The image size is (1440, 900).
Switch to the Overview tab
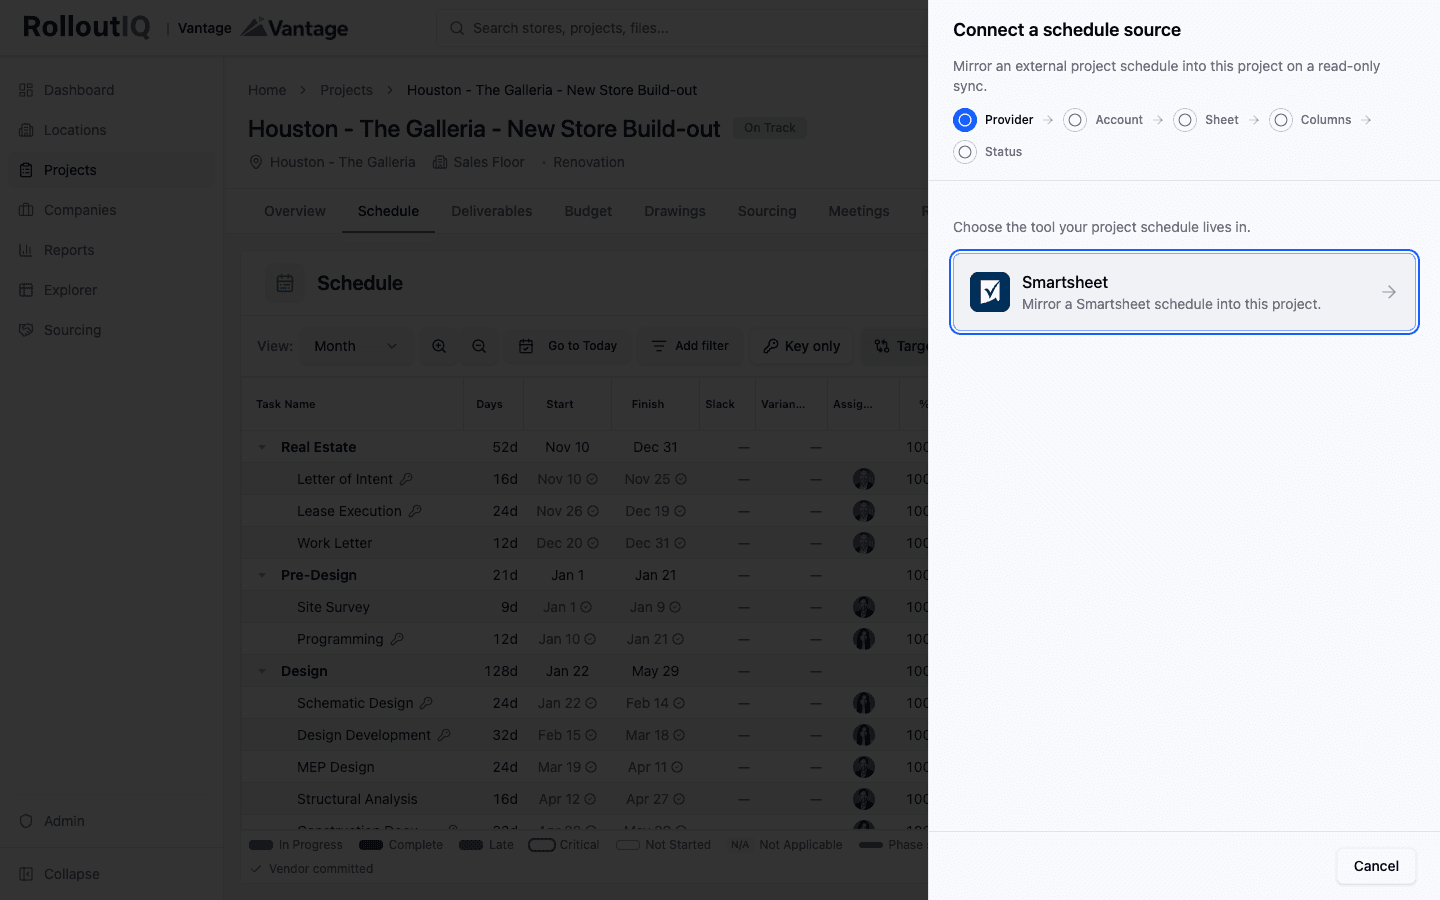coord(295,211)
